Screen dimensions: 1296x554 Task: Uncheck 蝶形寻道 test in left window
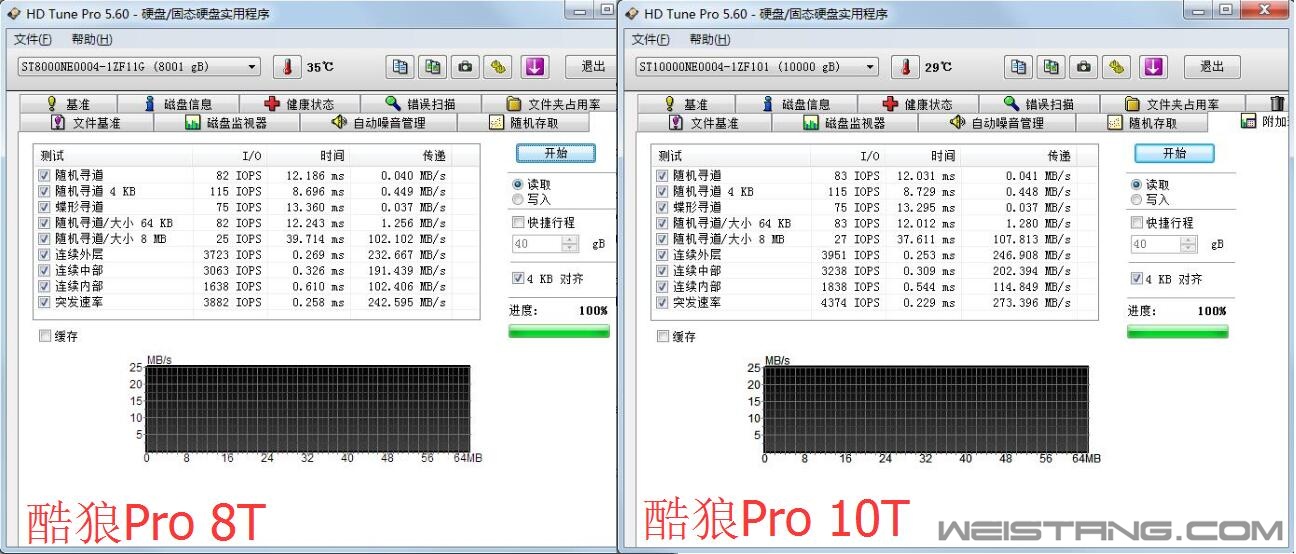pyautogui.click(x=44, y=207)
